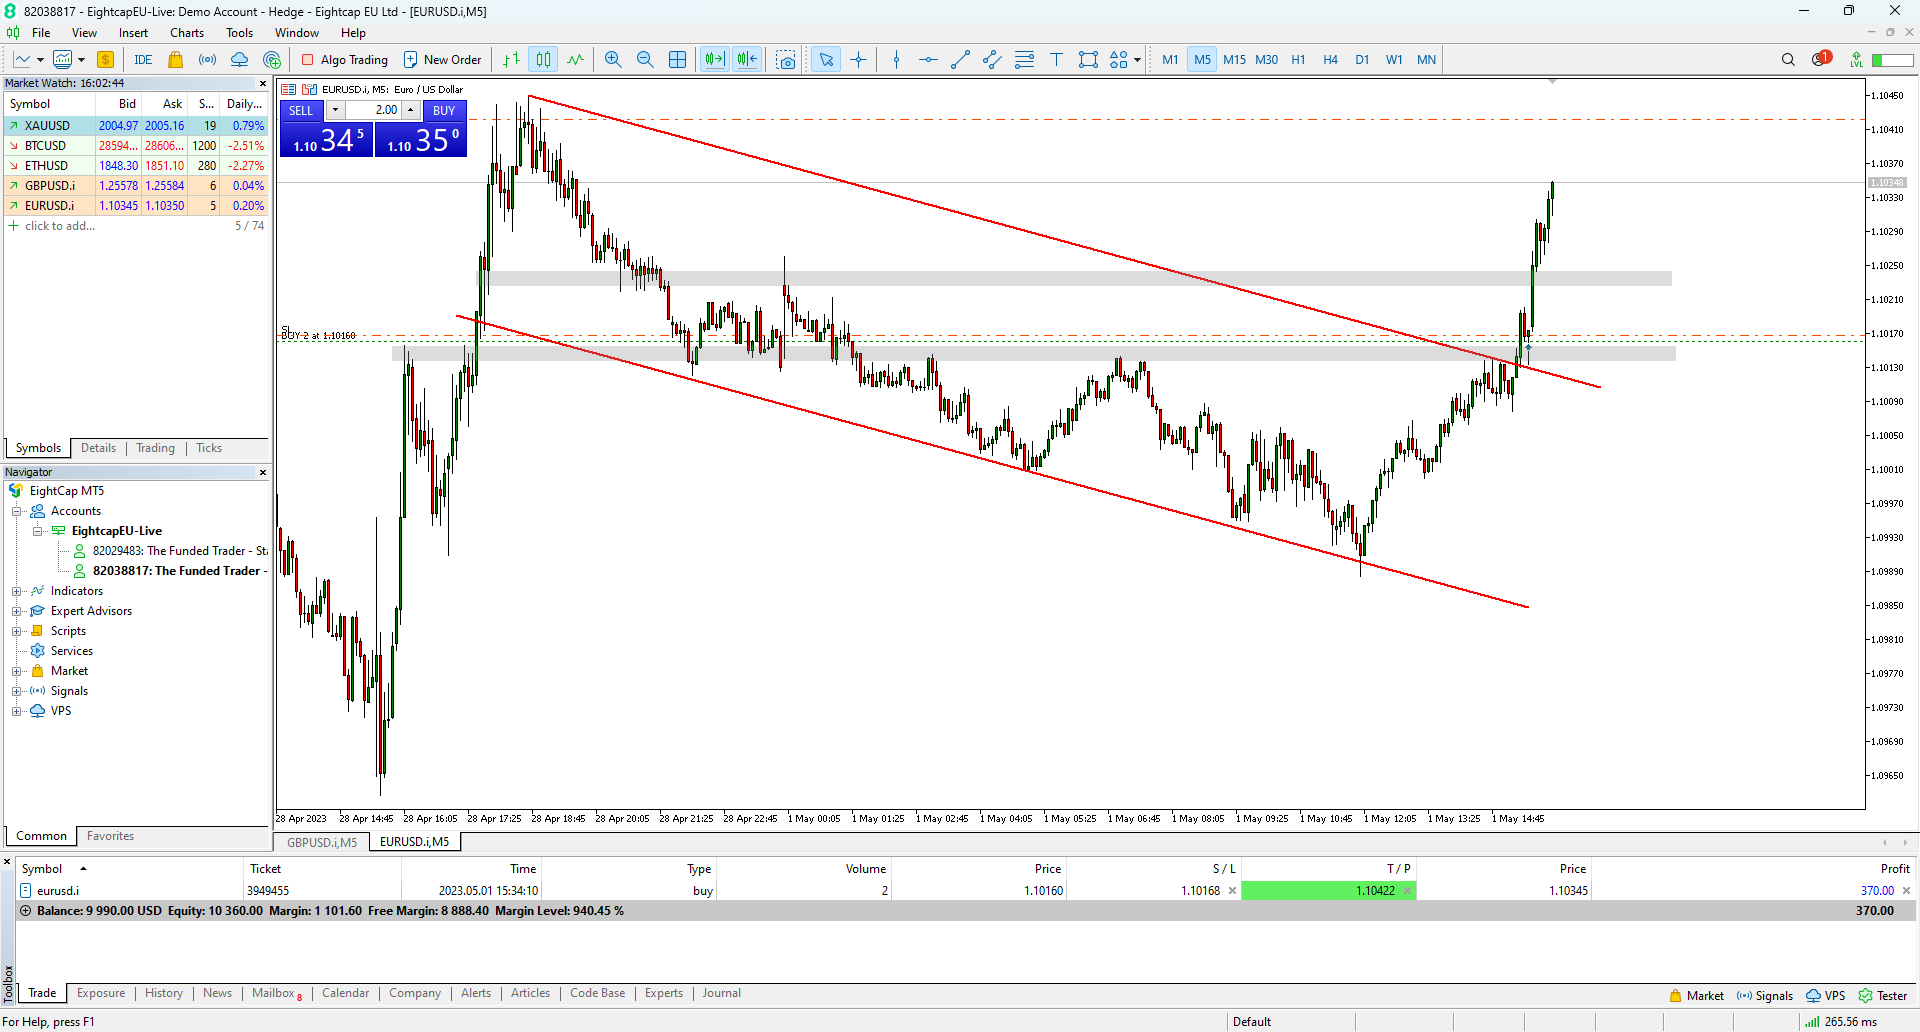Screen dimensions: 1920x1032
Task: Take a chart screenshot with the camera icon
Action: (787, 60)
